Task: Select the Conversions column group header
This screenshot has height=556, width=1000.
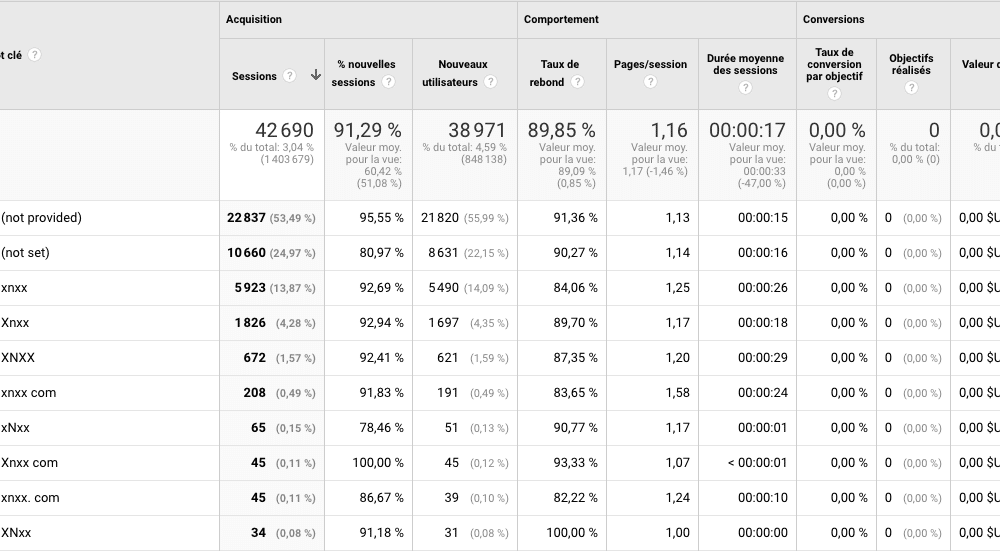Action: (833, 19)
